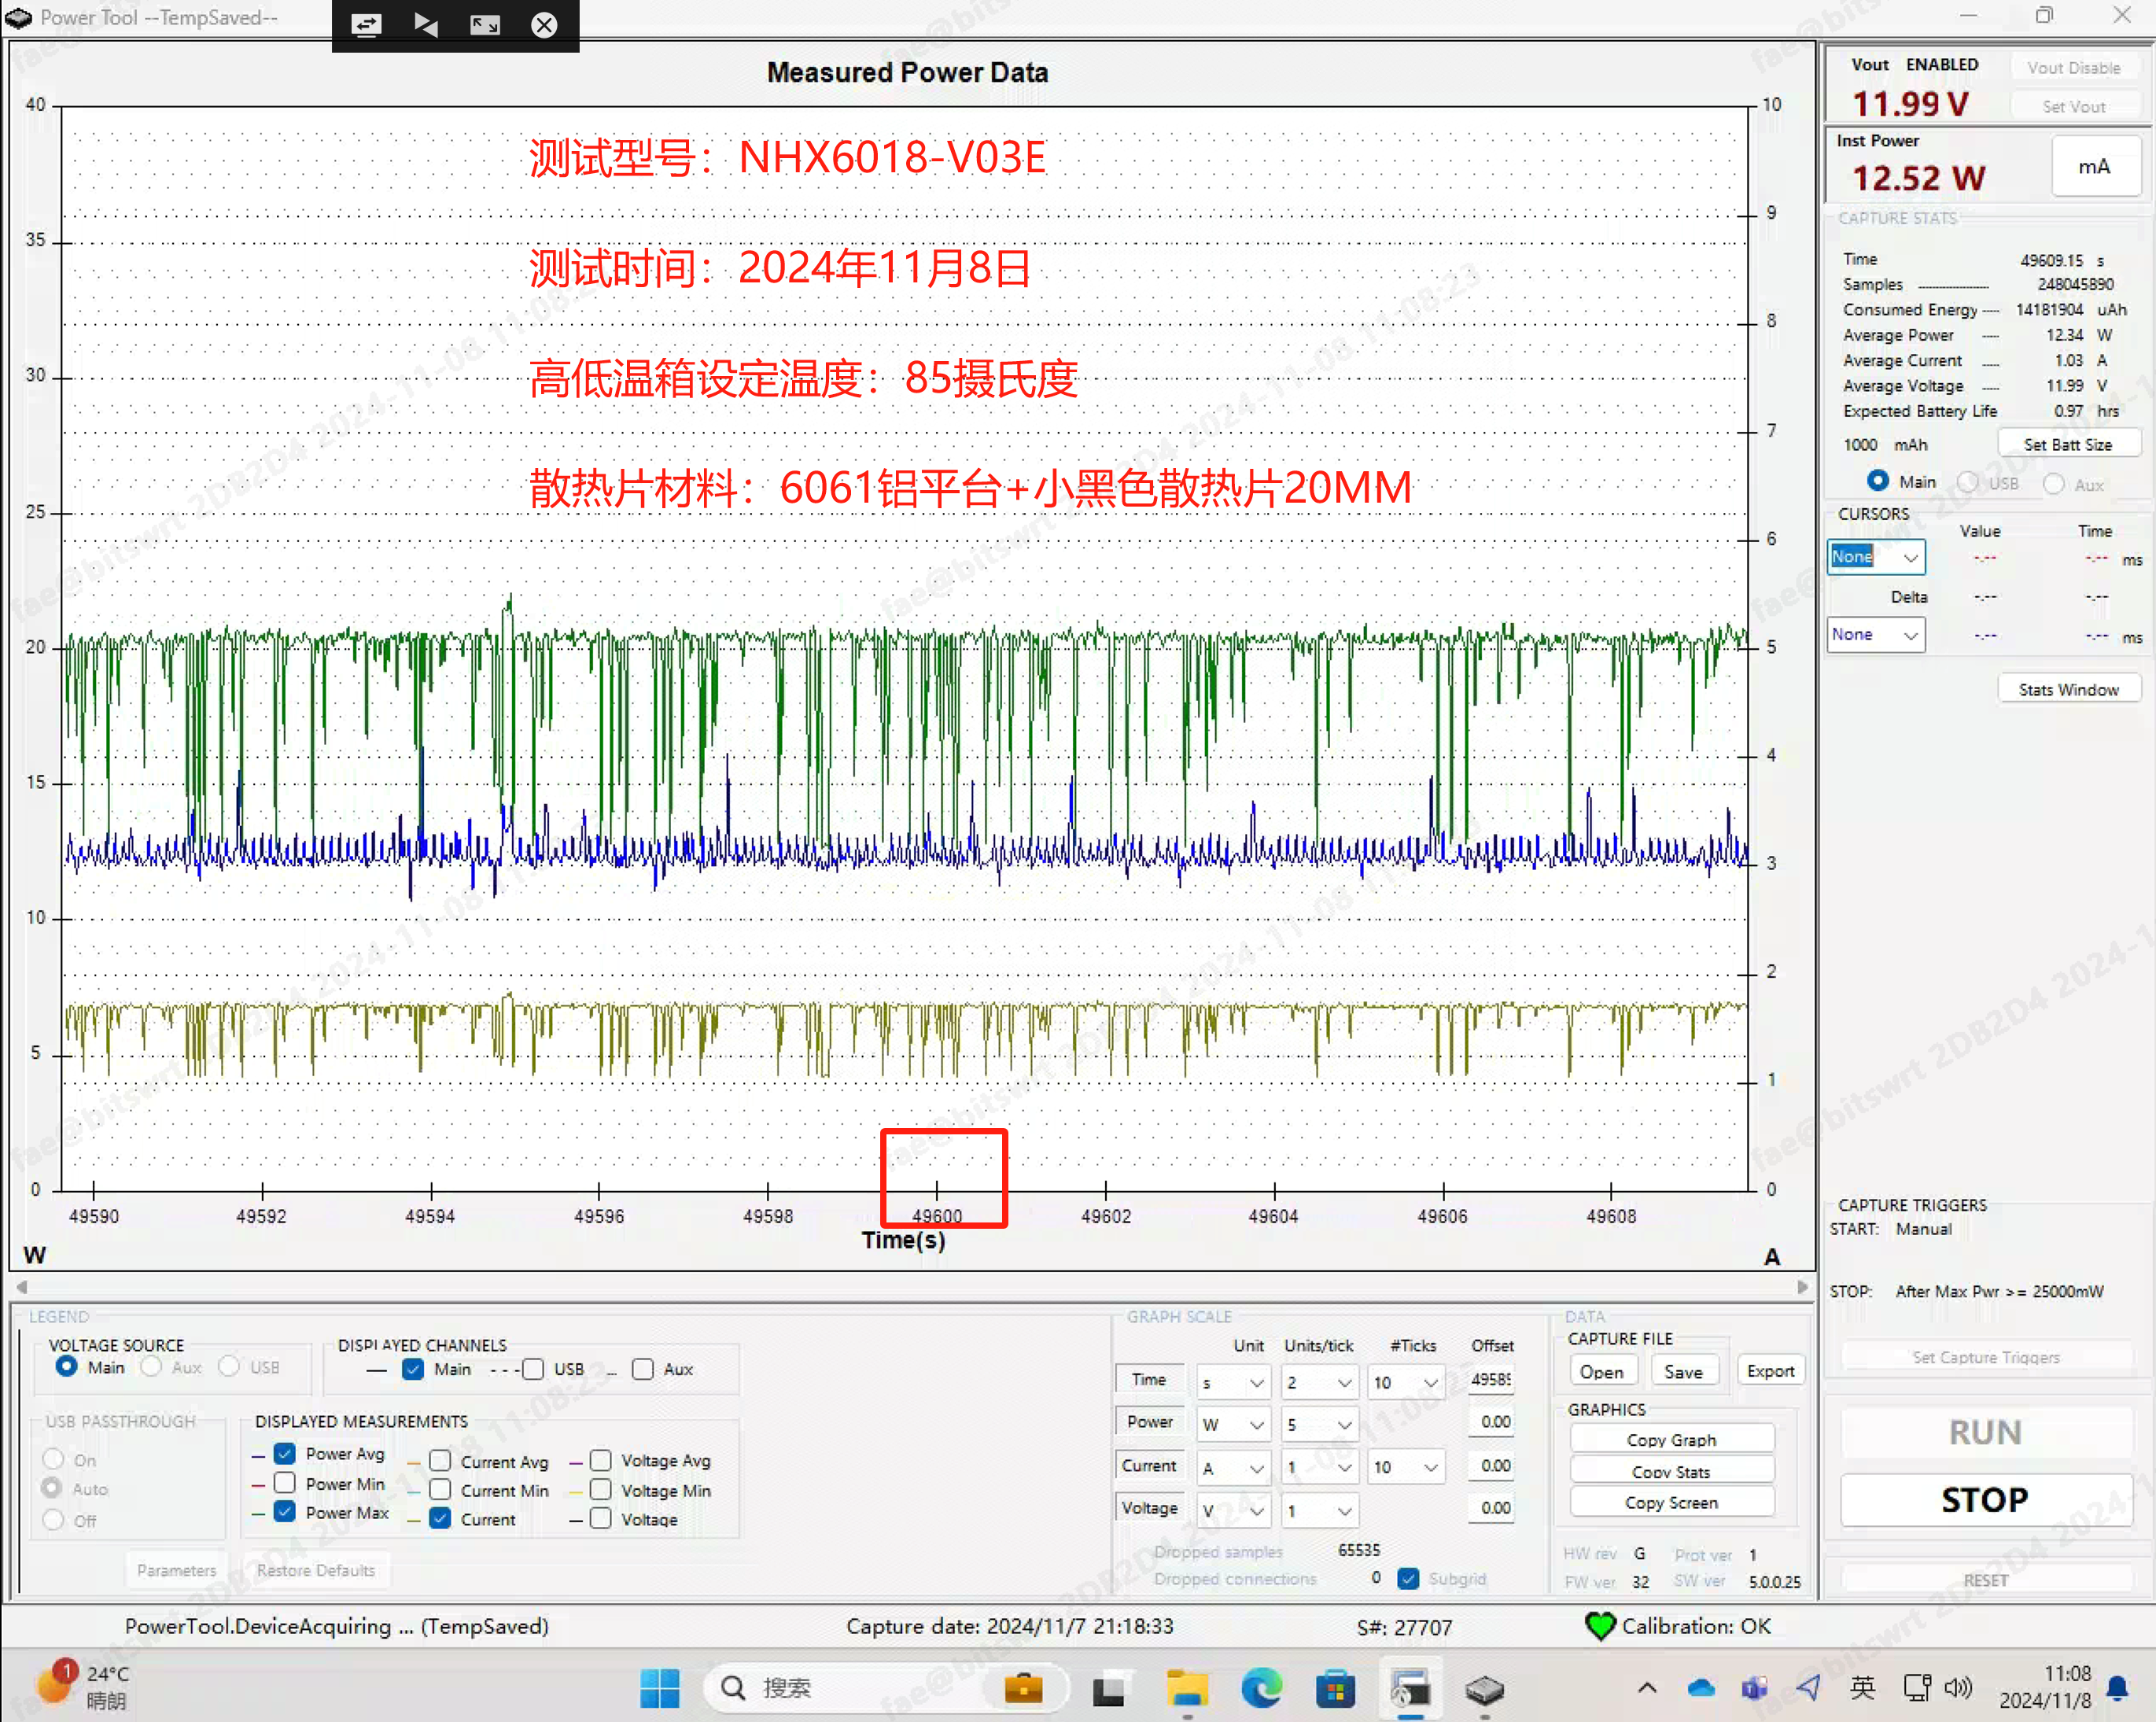Click the STOP button
2156x1722 pixels.
tap(1985, 1499)
